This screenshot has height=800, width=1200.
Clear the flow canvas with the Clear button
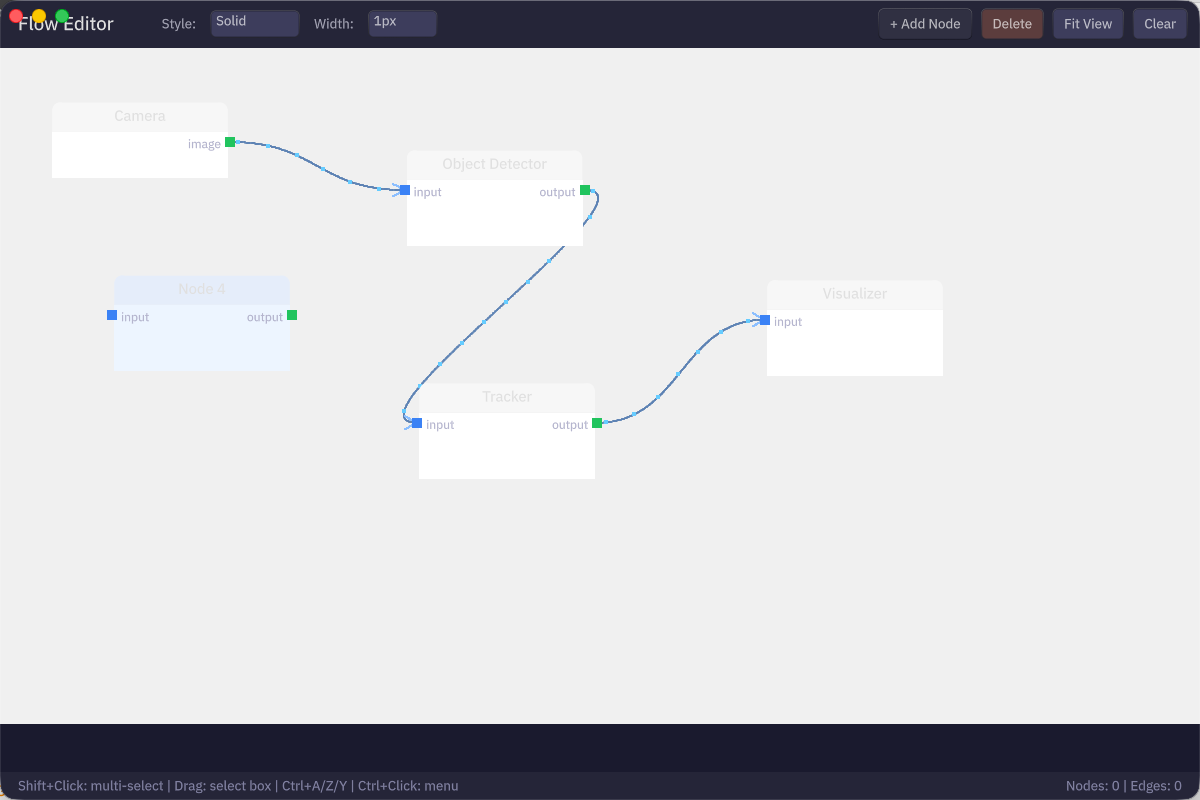pos(1159,22)
